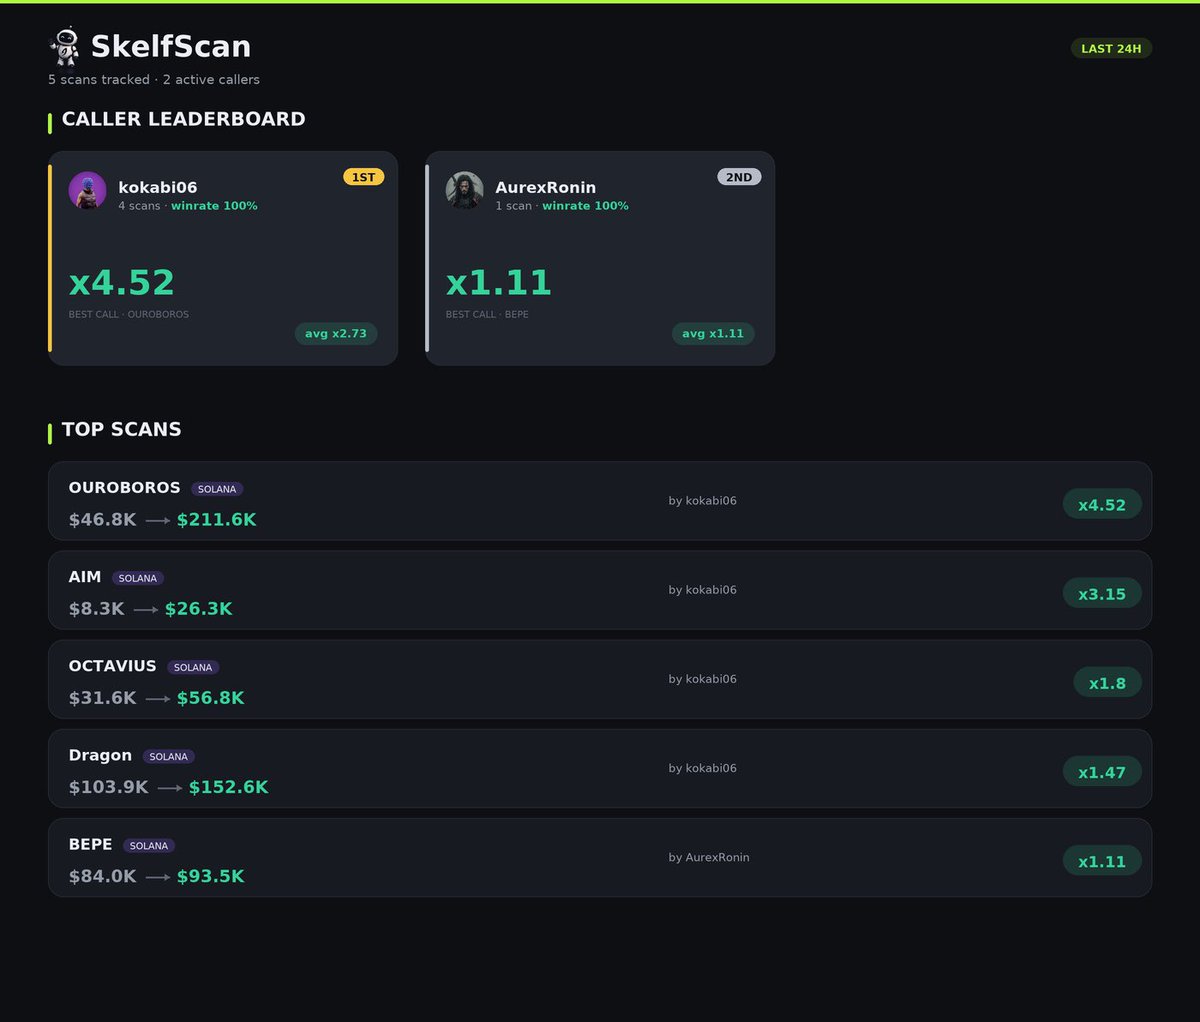Click 'by kokabi06' in OUROBOROS row
1200x1022 pixels.
(x=703, y=501)
